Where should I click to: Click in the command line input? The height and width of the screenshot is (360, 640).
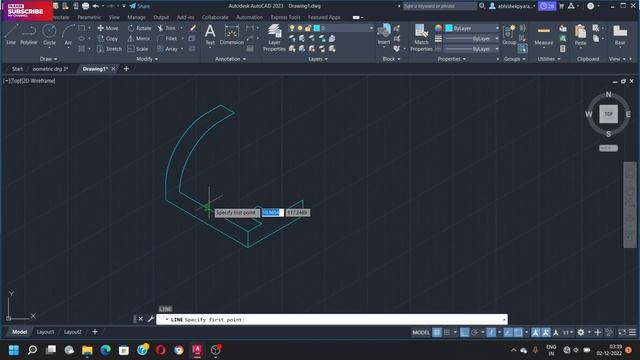point(332,320)
